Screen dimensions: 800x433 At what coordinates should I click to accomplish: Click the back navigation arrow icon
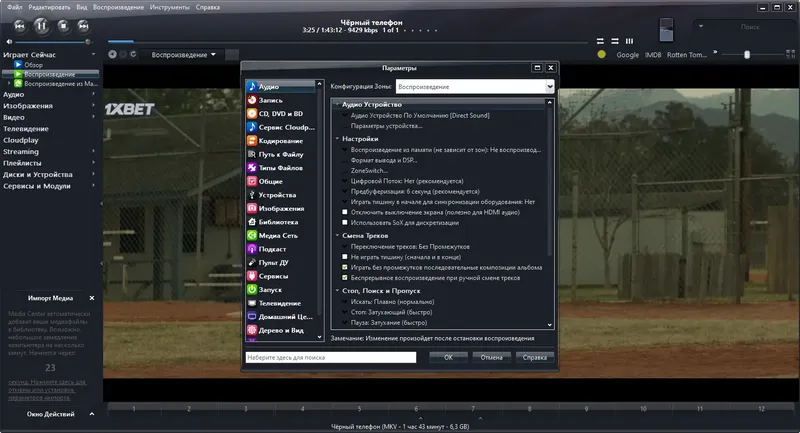tap(112, 54)
